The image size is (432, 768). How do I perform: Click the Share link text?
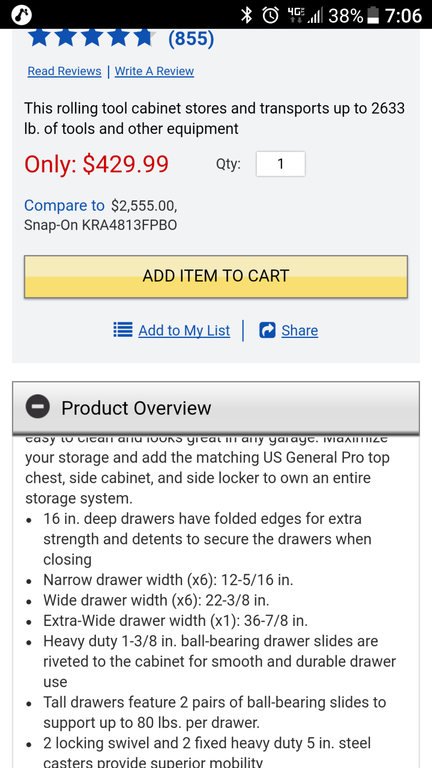point(300,331)
